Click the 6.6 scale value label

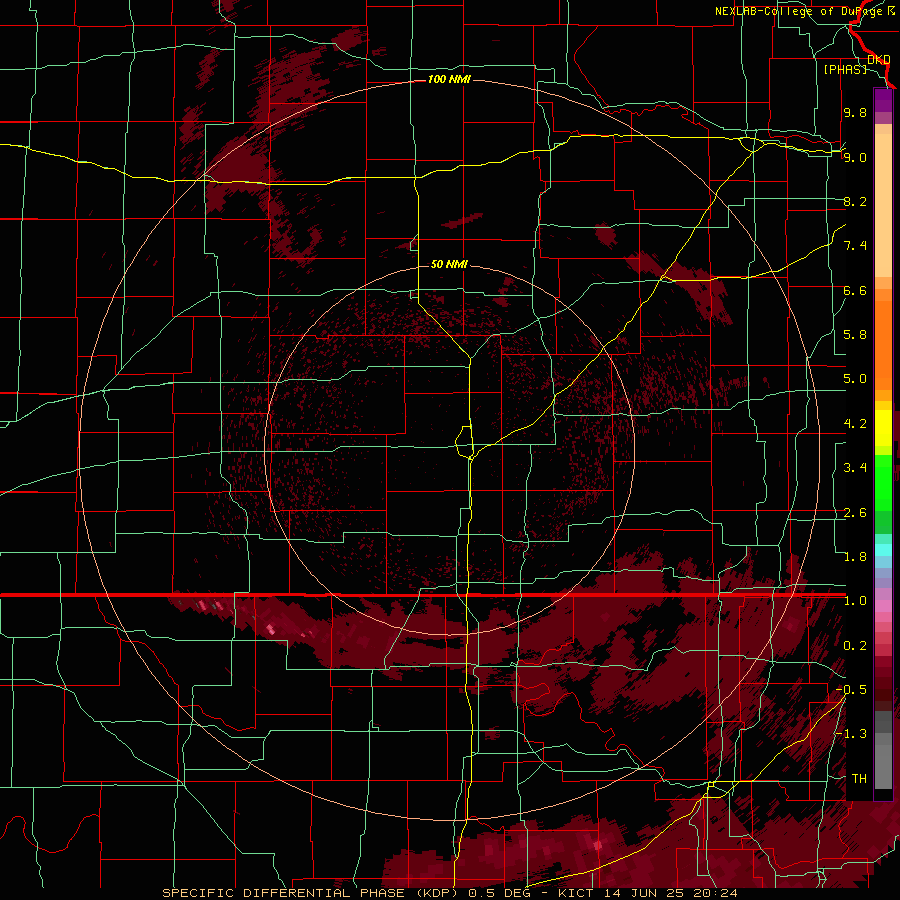(x=855, y=290)
